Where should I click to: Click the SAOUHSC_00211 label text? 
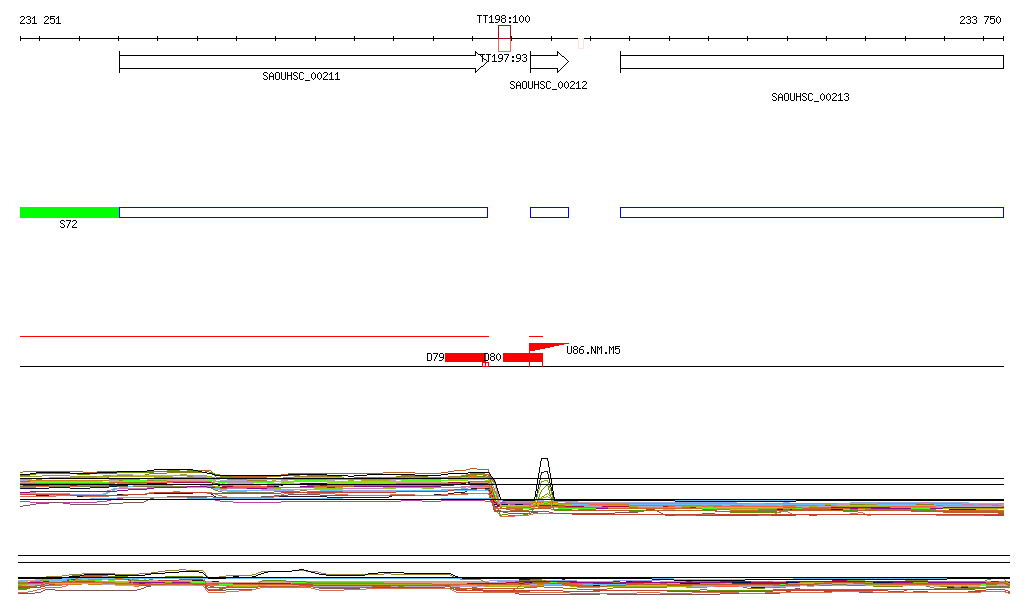pyautogui.click(x=301, y=76)
